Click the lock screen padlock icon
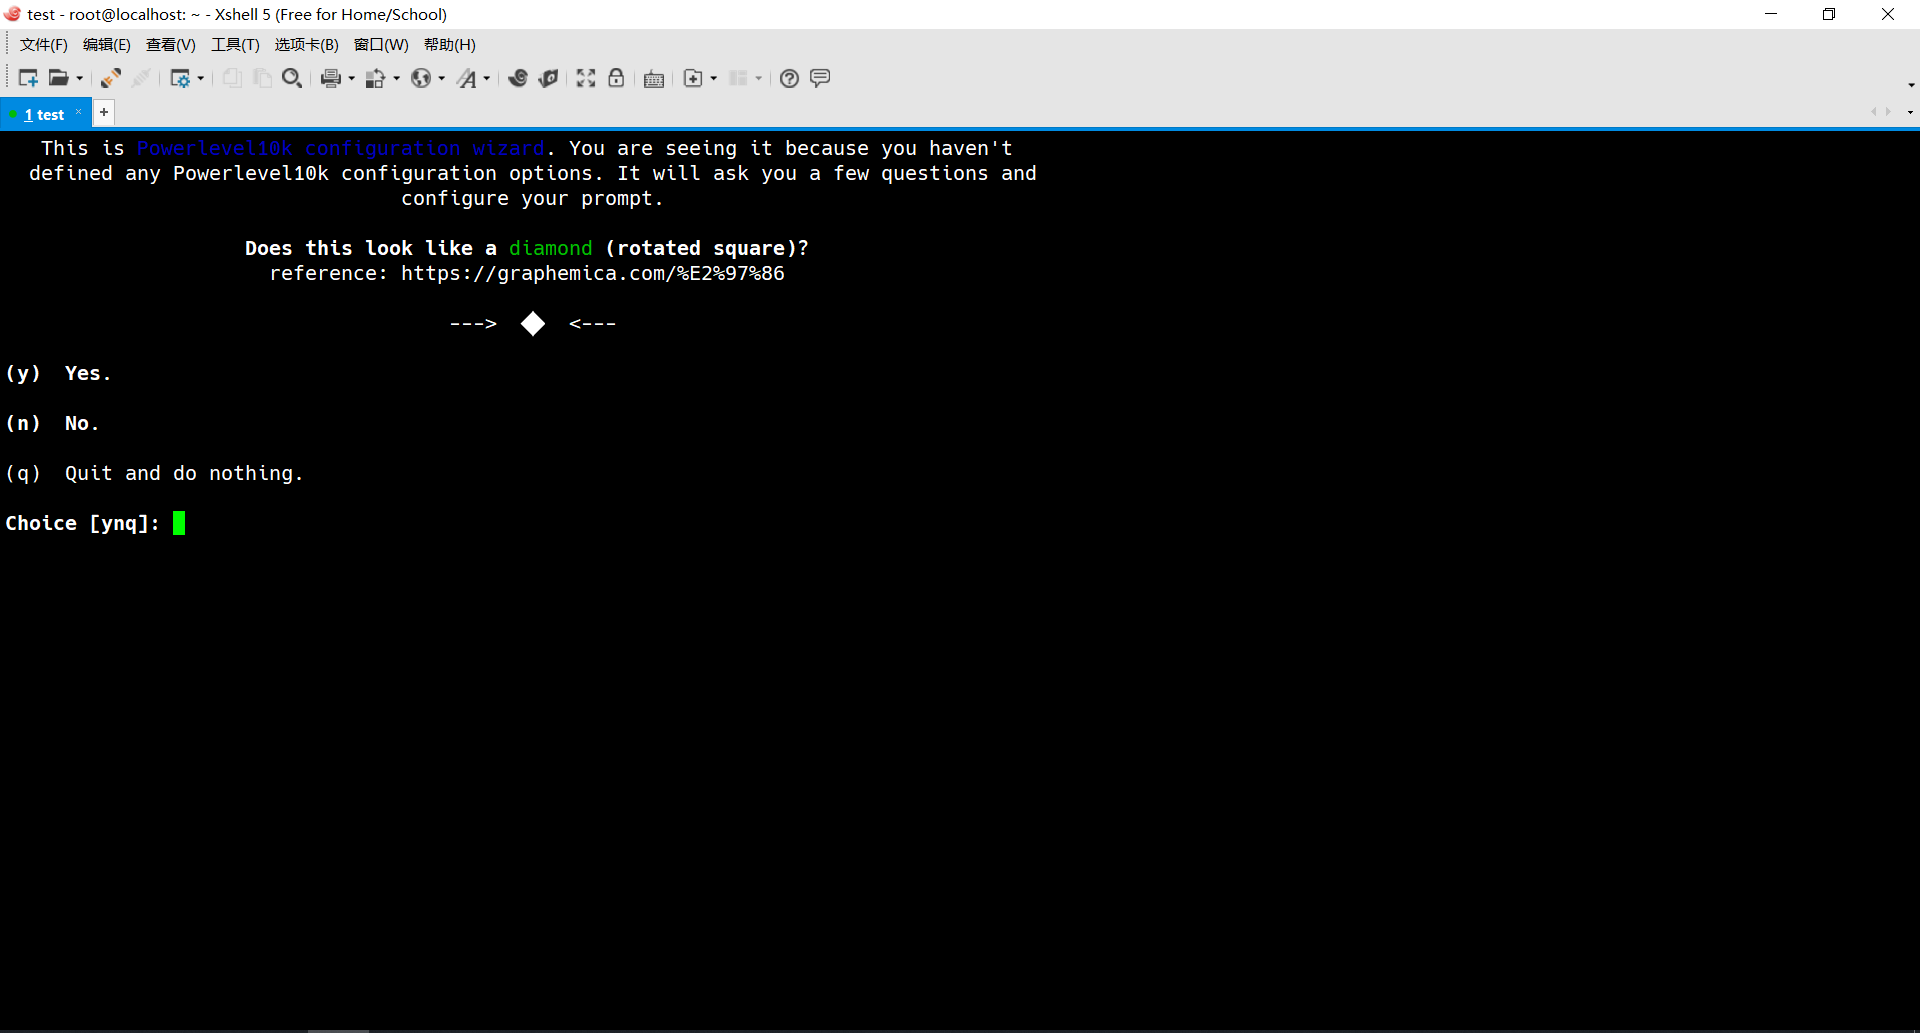The width and height of the screenshot is (1920, 1033). [x=616, y=78]
